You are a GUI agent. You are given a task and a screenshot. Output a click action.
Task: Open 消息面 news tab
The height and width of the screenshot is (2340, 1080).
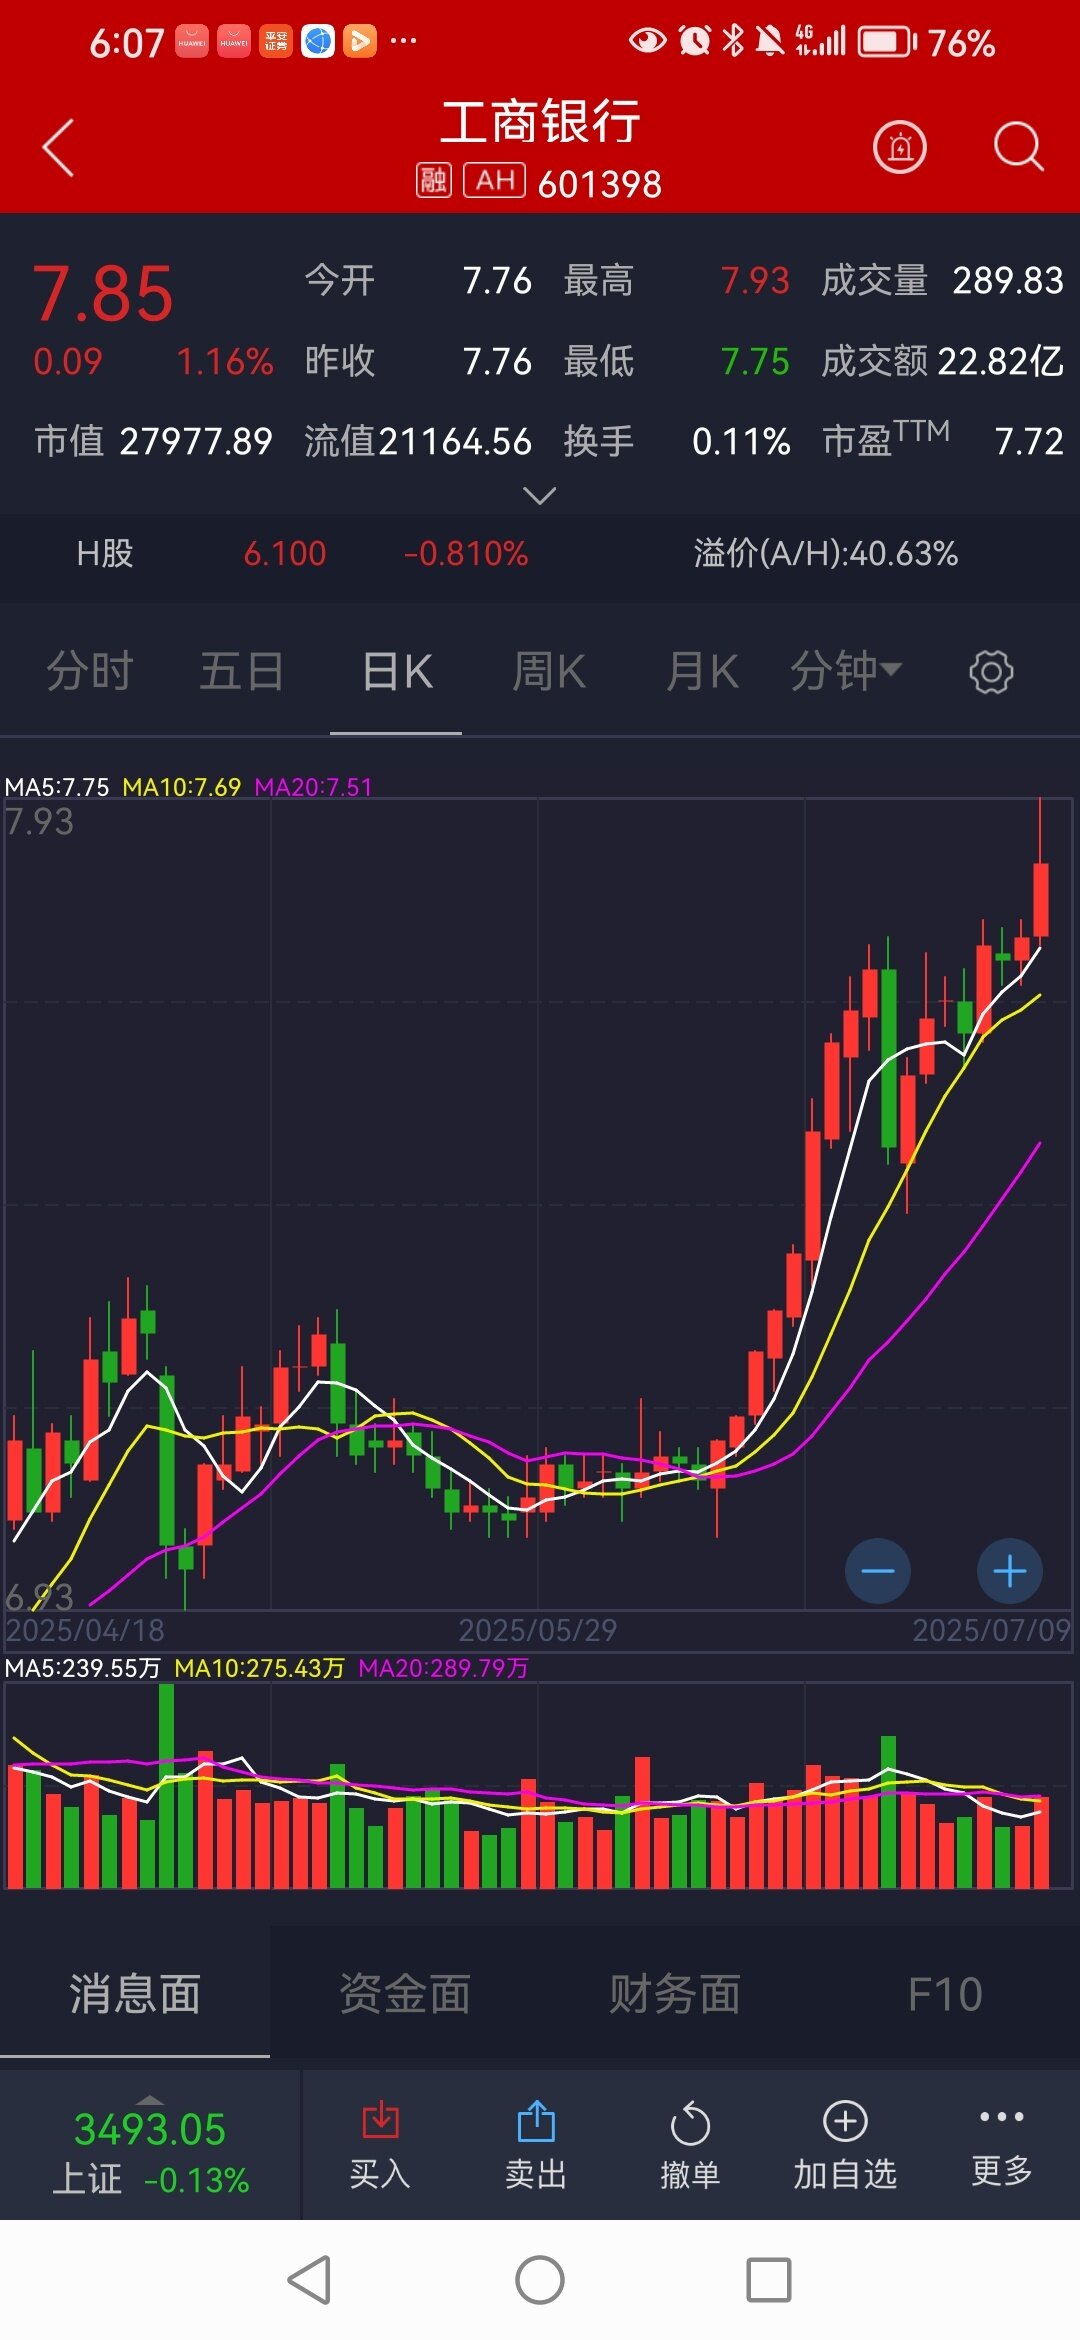[x=135, y=1994]
